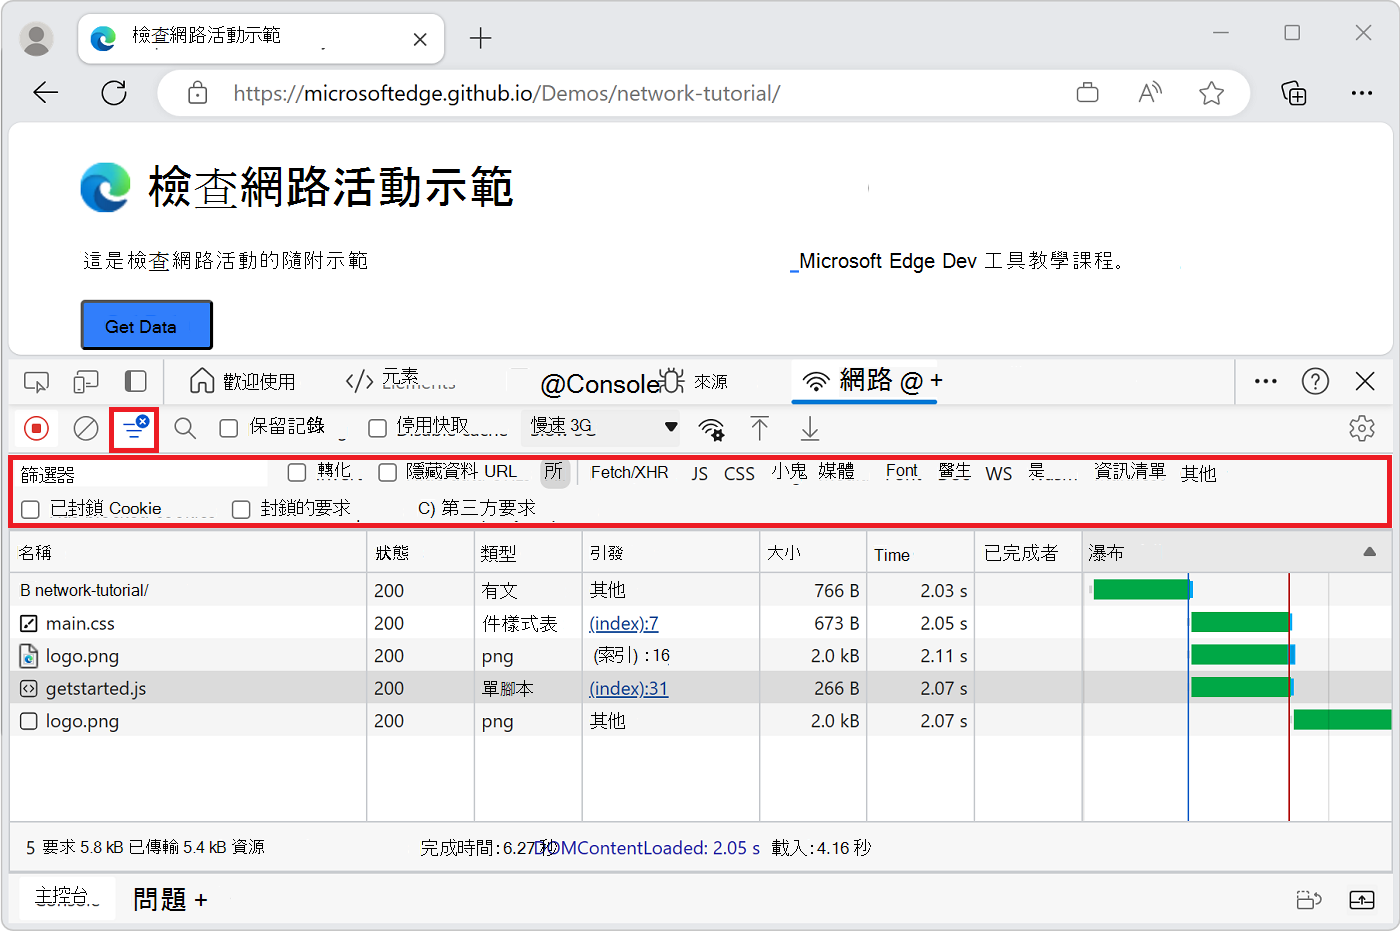Image resolution: width=1400 pixels, height=931 pixels.
Task: Click the red record network log button
Action: 37,428
